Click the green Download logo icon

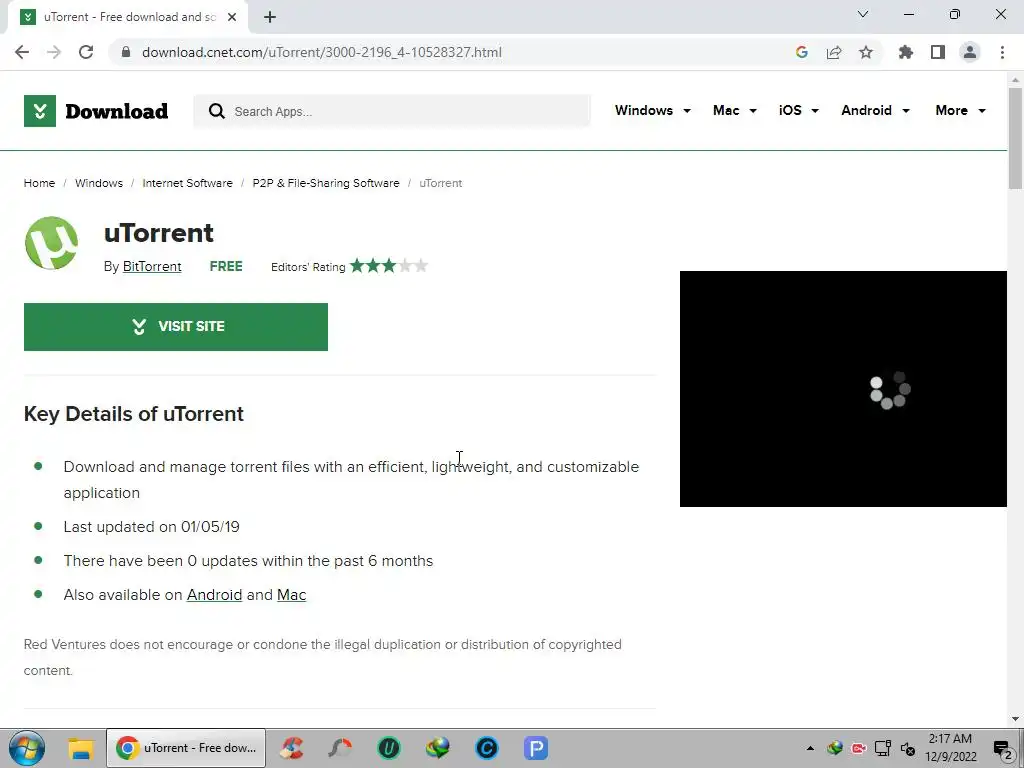pyautogui.click(x=40, y=111)
